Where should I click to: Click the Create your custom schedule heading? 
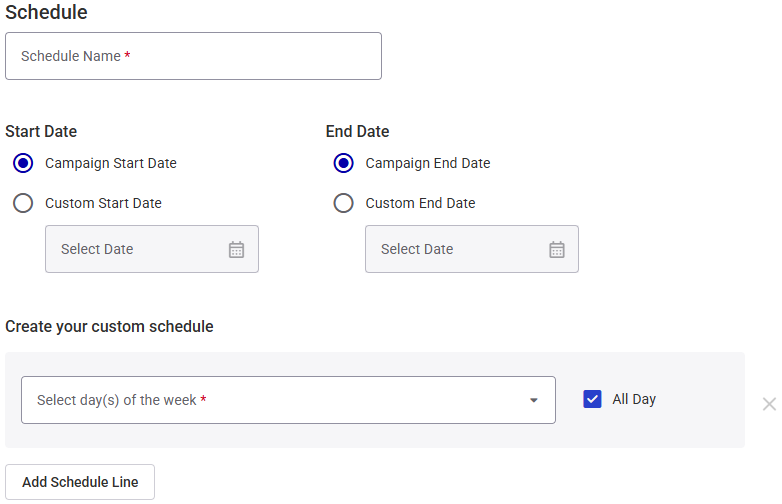pyautogui.click(x=109, y=327)
